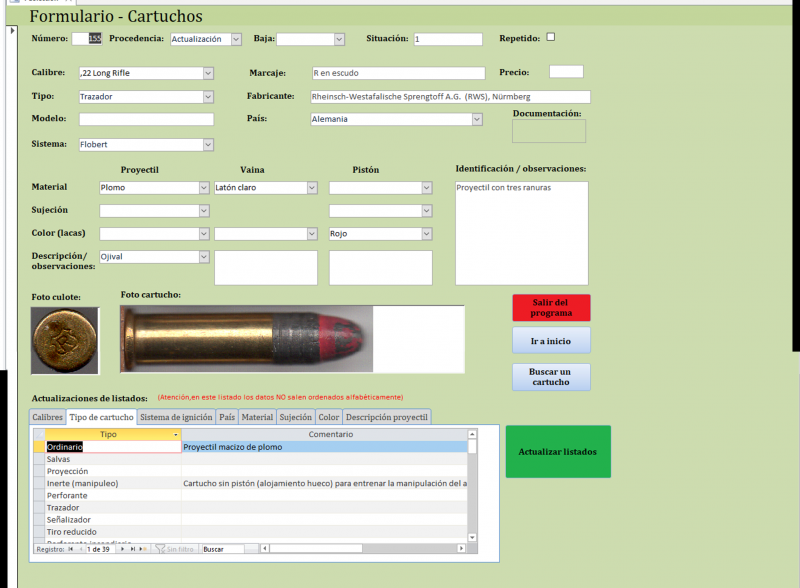Expand the Procedencia combo box
This screenshot has width=800, height=588.
coord(236,39)
